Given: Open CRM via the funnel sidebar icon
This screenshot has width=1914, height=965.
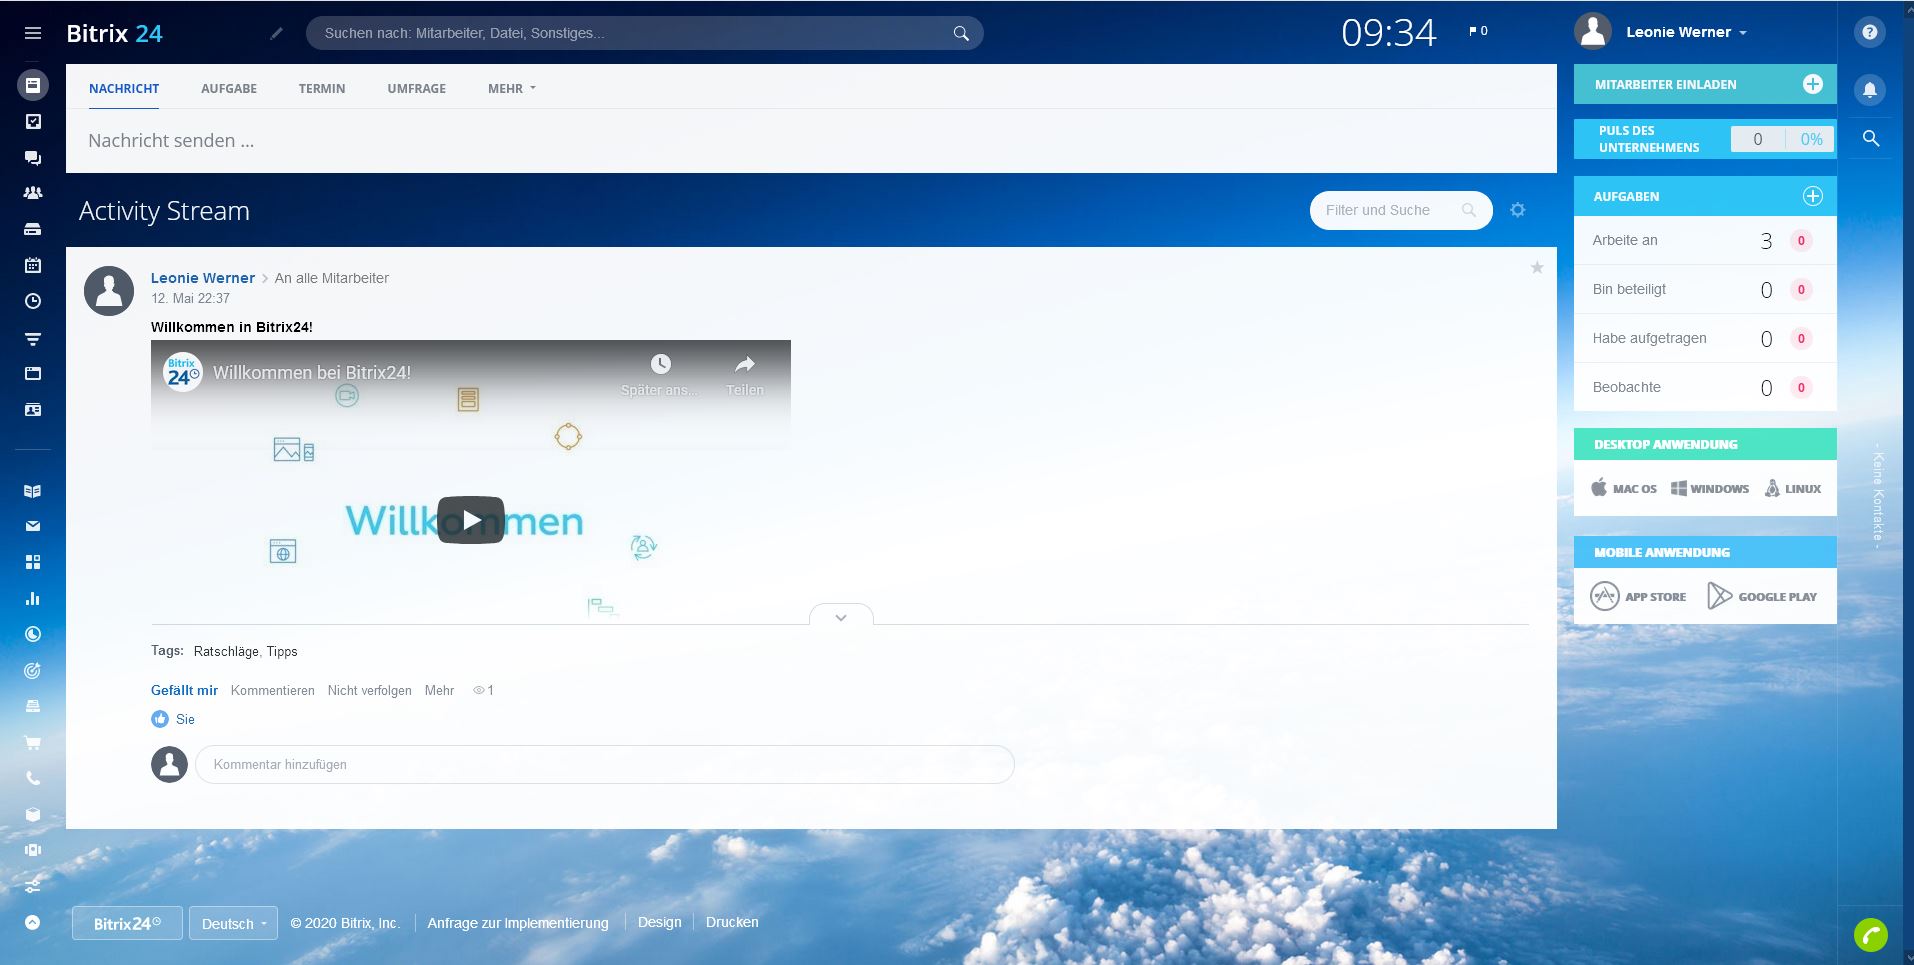Looking at the screenshot, I should coord(33,339).
